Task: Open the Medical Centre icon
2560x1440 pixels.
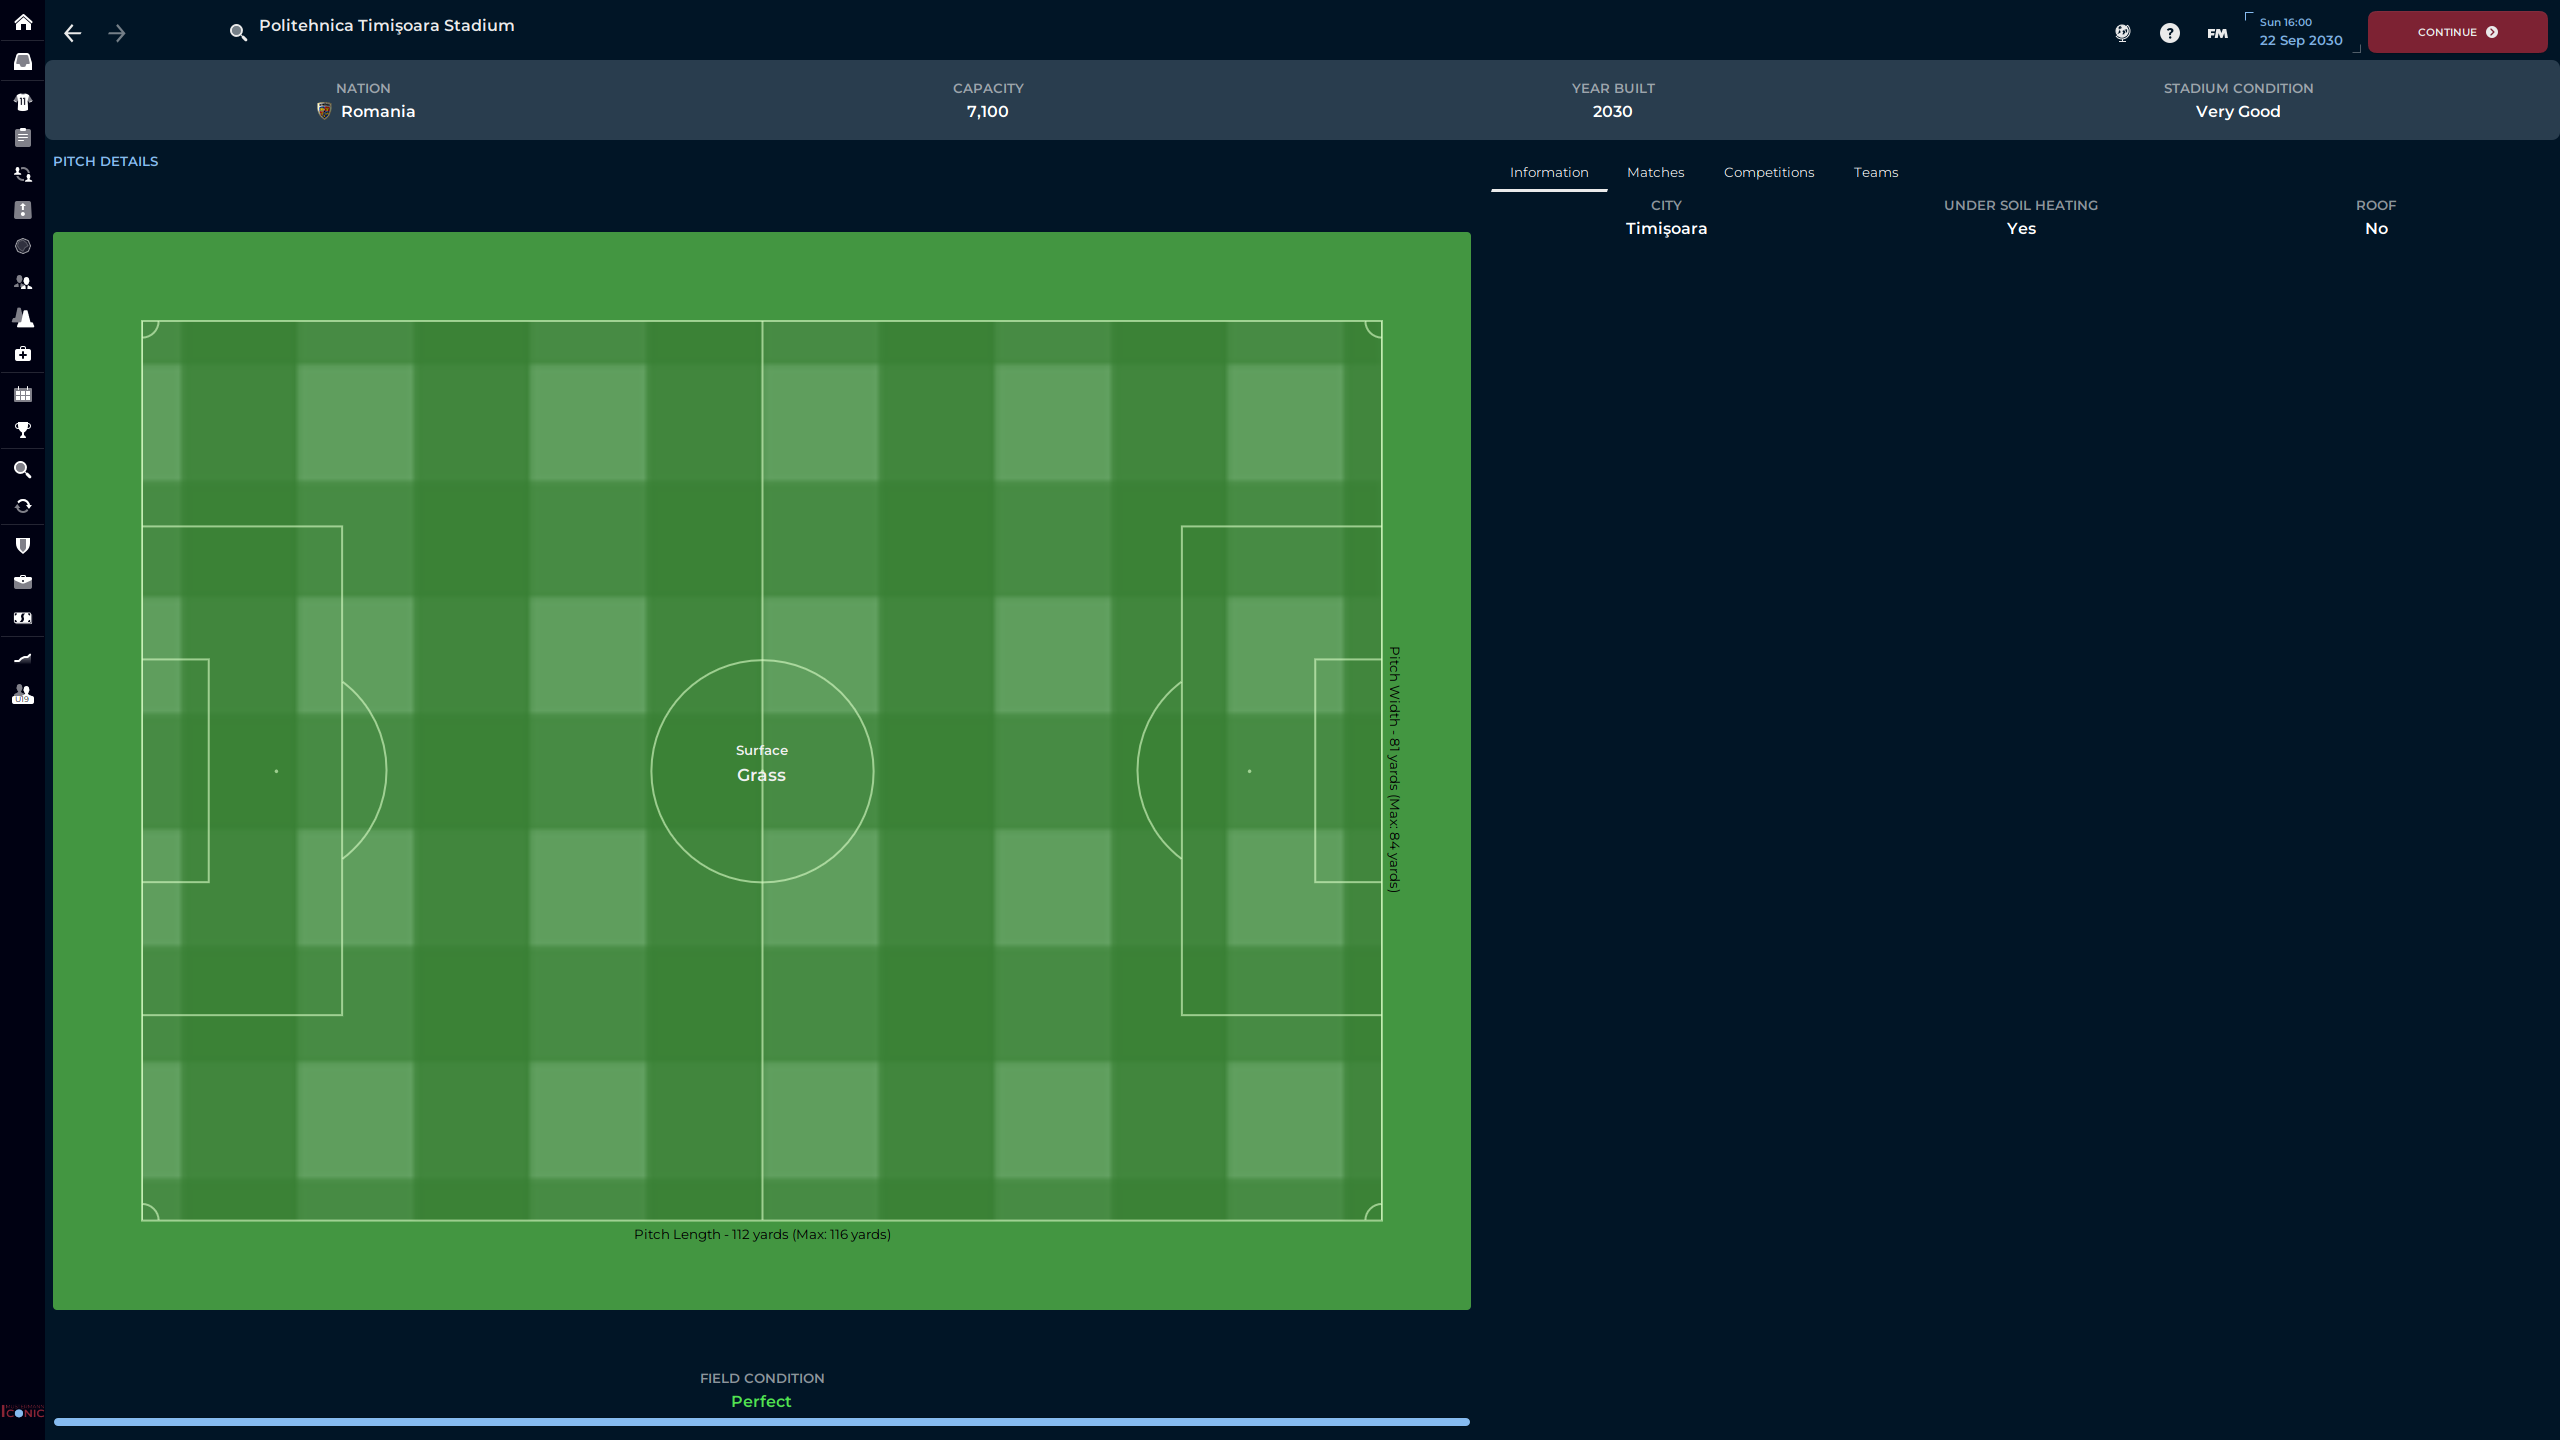Action: click(x=22, y=354)
